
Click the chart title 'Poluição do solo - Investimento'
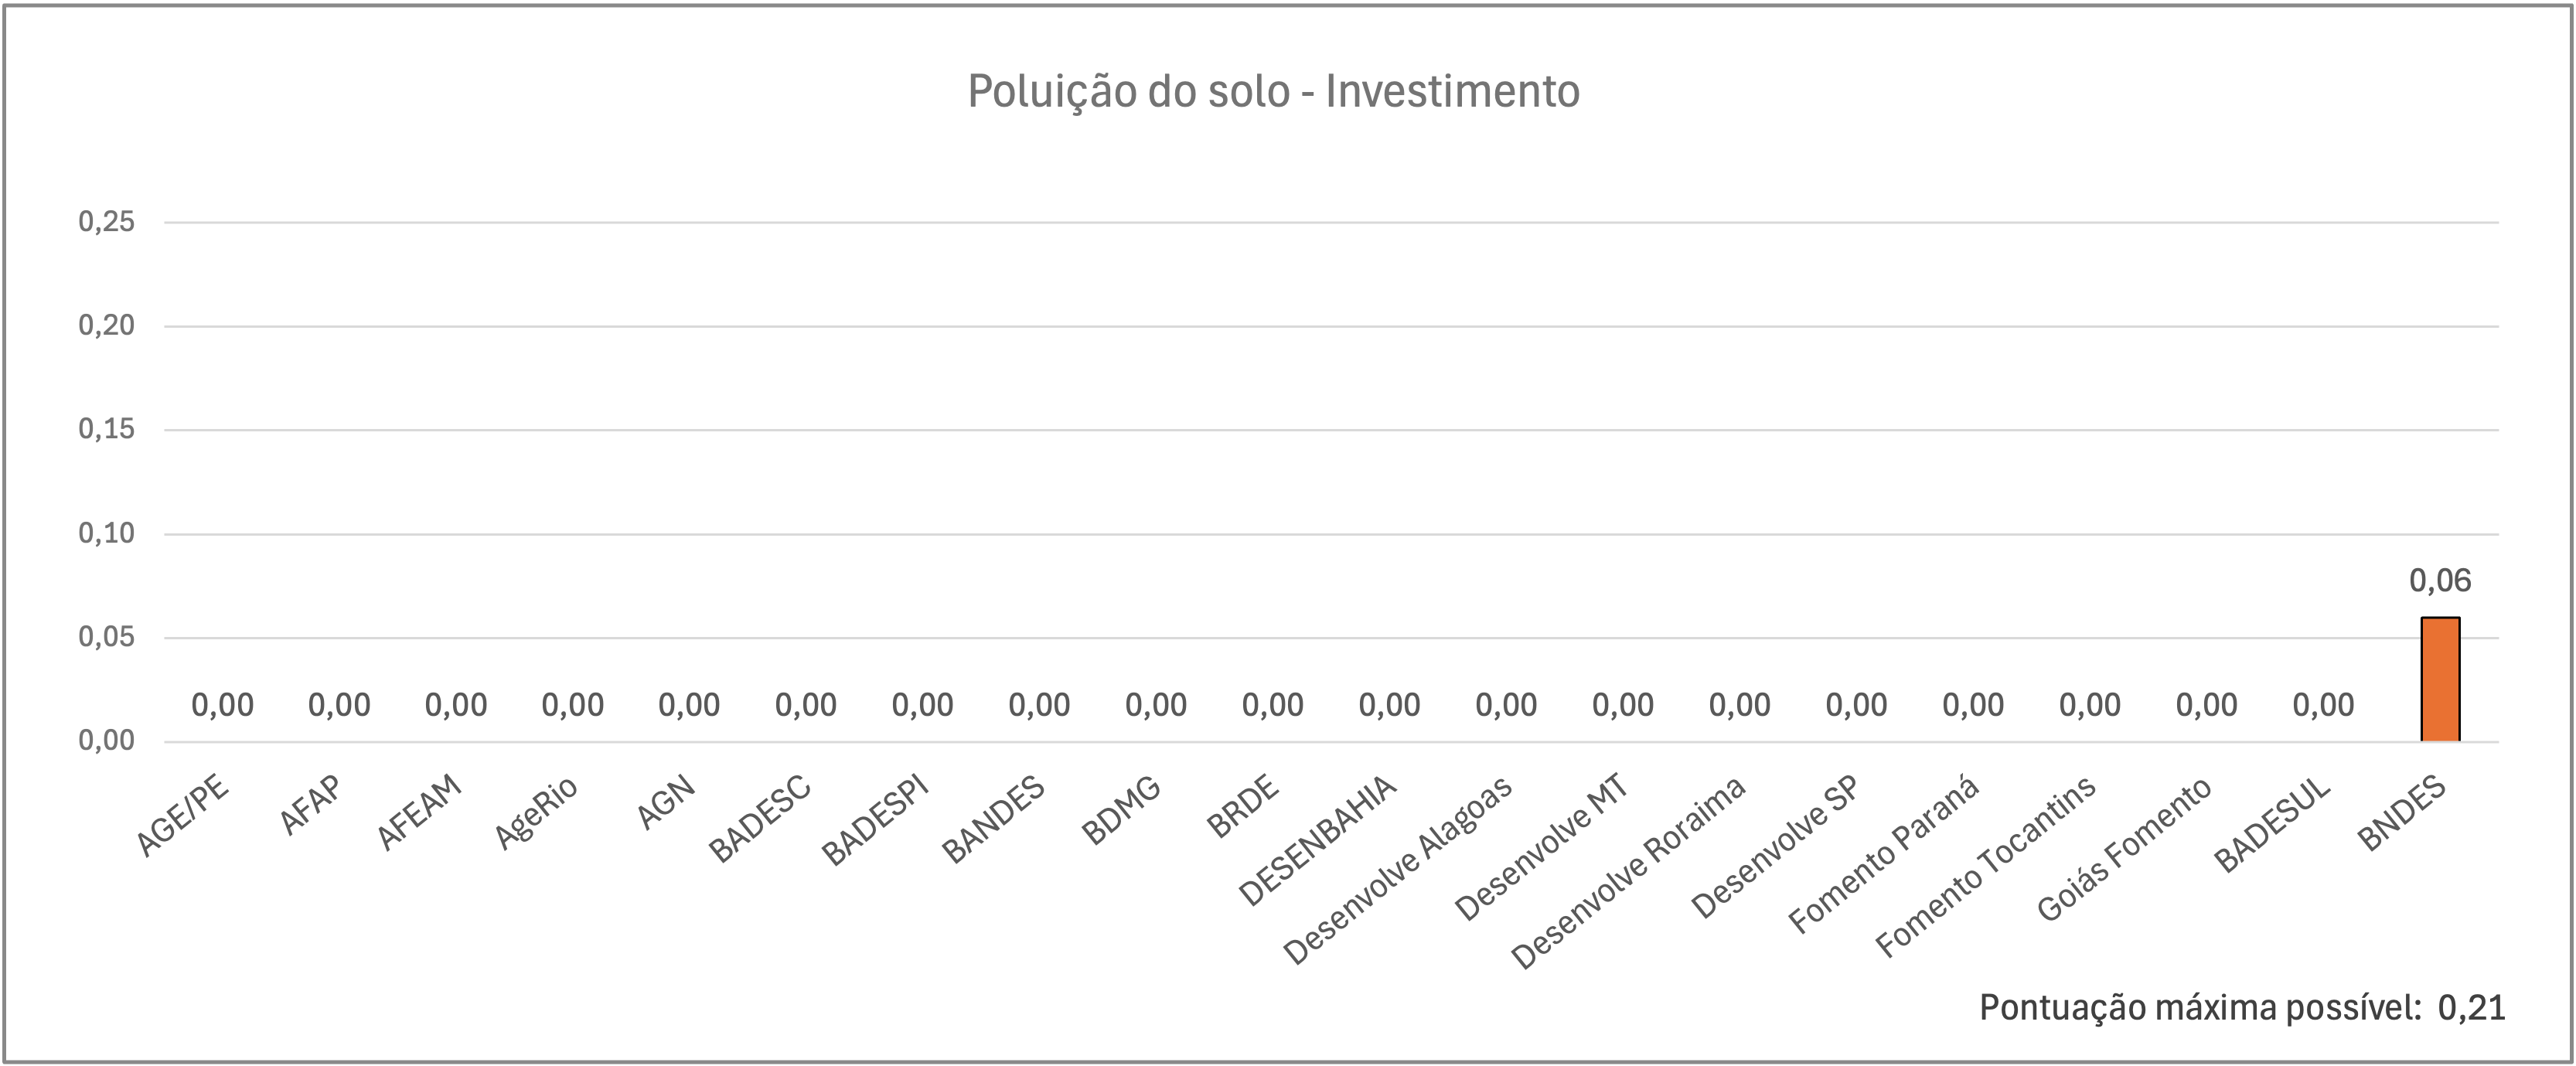(1273, 92)
